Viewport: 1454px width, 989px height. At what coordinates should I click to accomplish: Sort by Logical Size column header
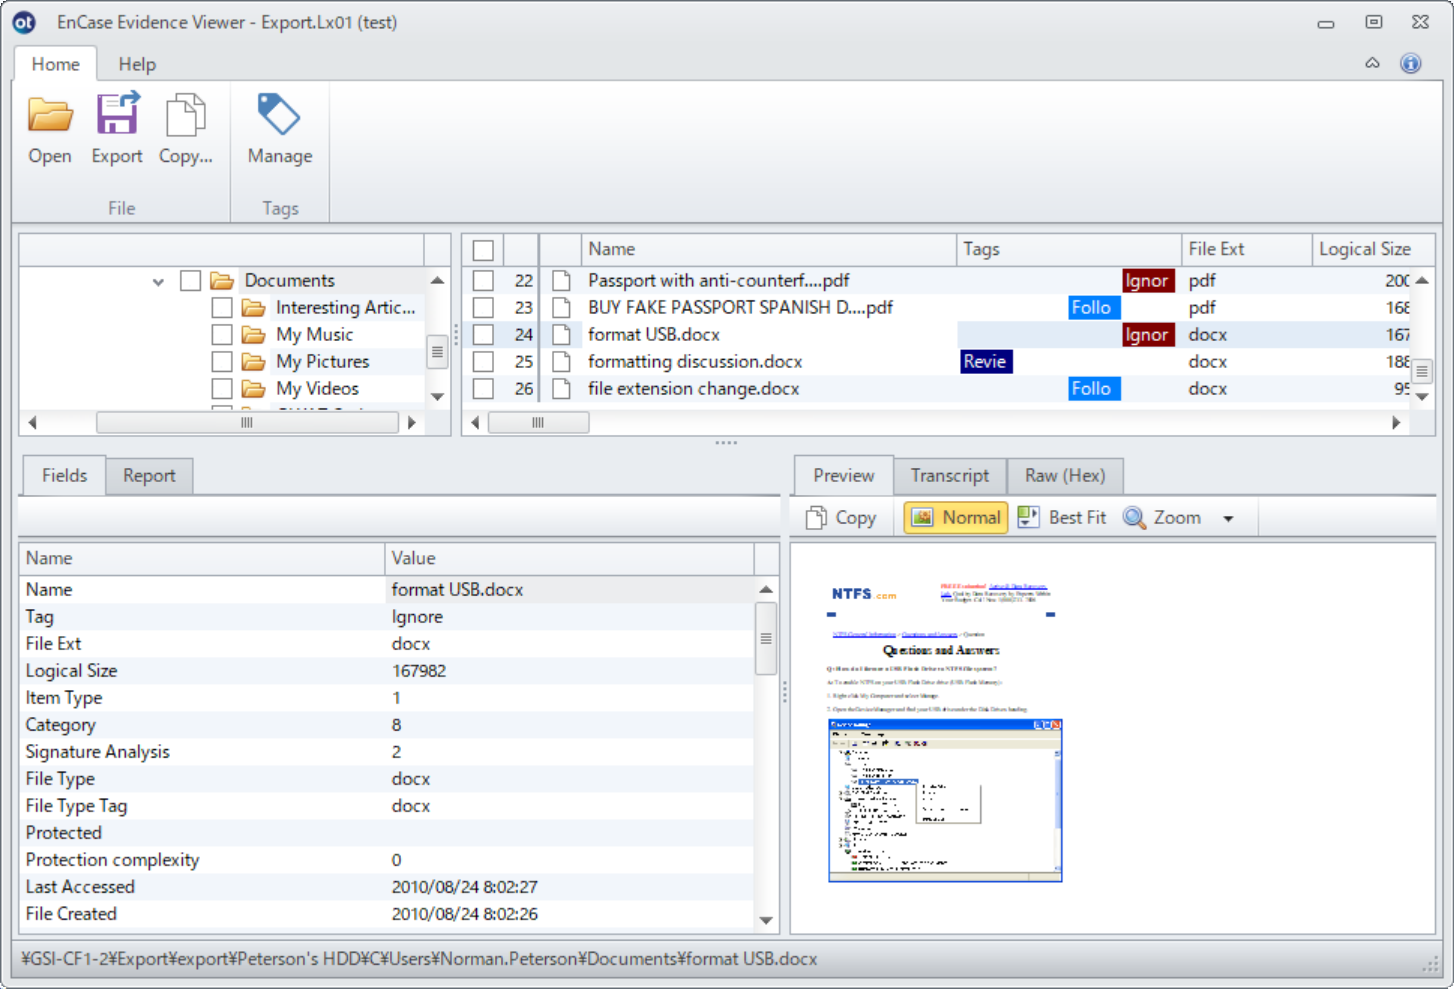(x=1372, y=249)
